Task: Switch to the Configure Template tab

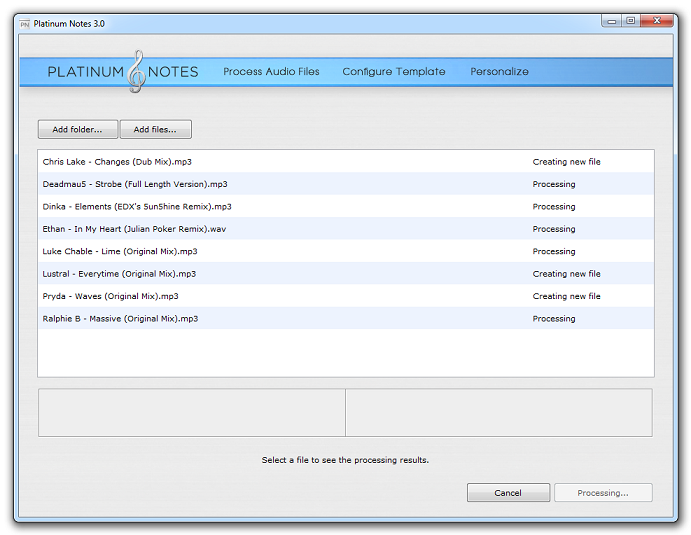Action: click(393, 72)
